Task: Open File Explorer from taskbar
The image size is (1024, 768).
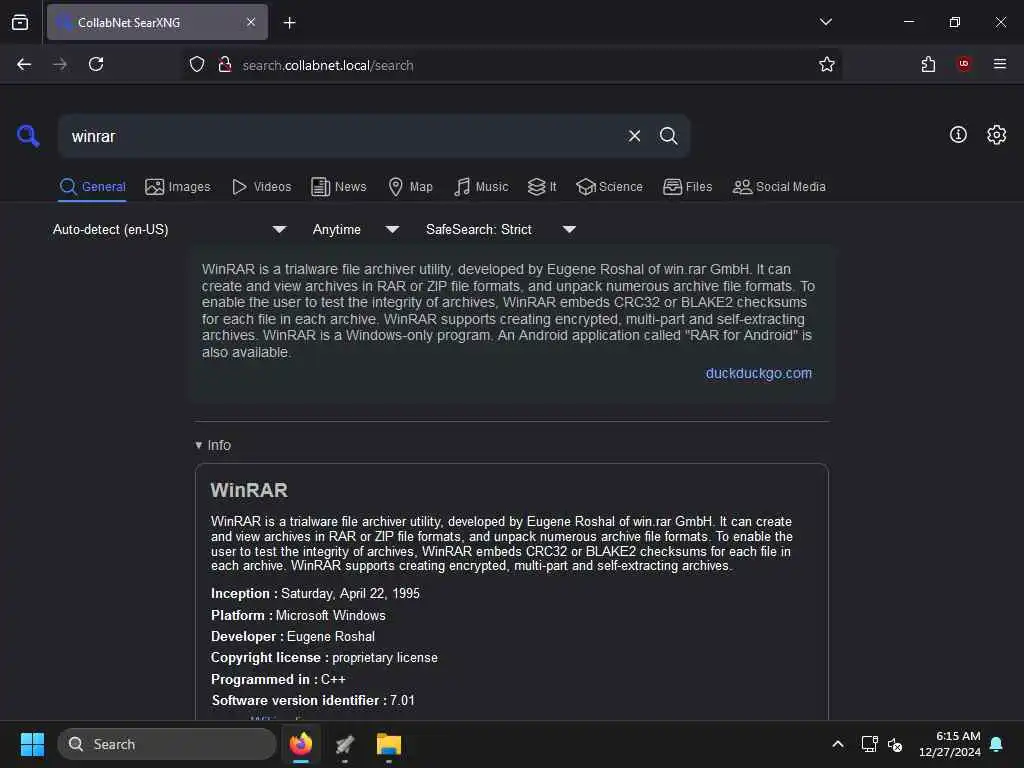Action: pyautogui.click(x=389, y=744)
